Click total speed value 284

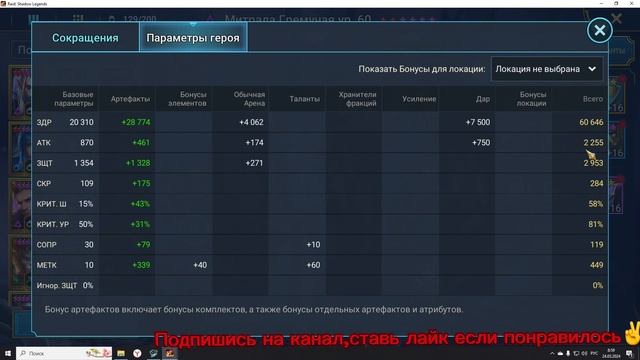pyautogui.click(x=596, y=183)
